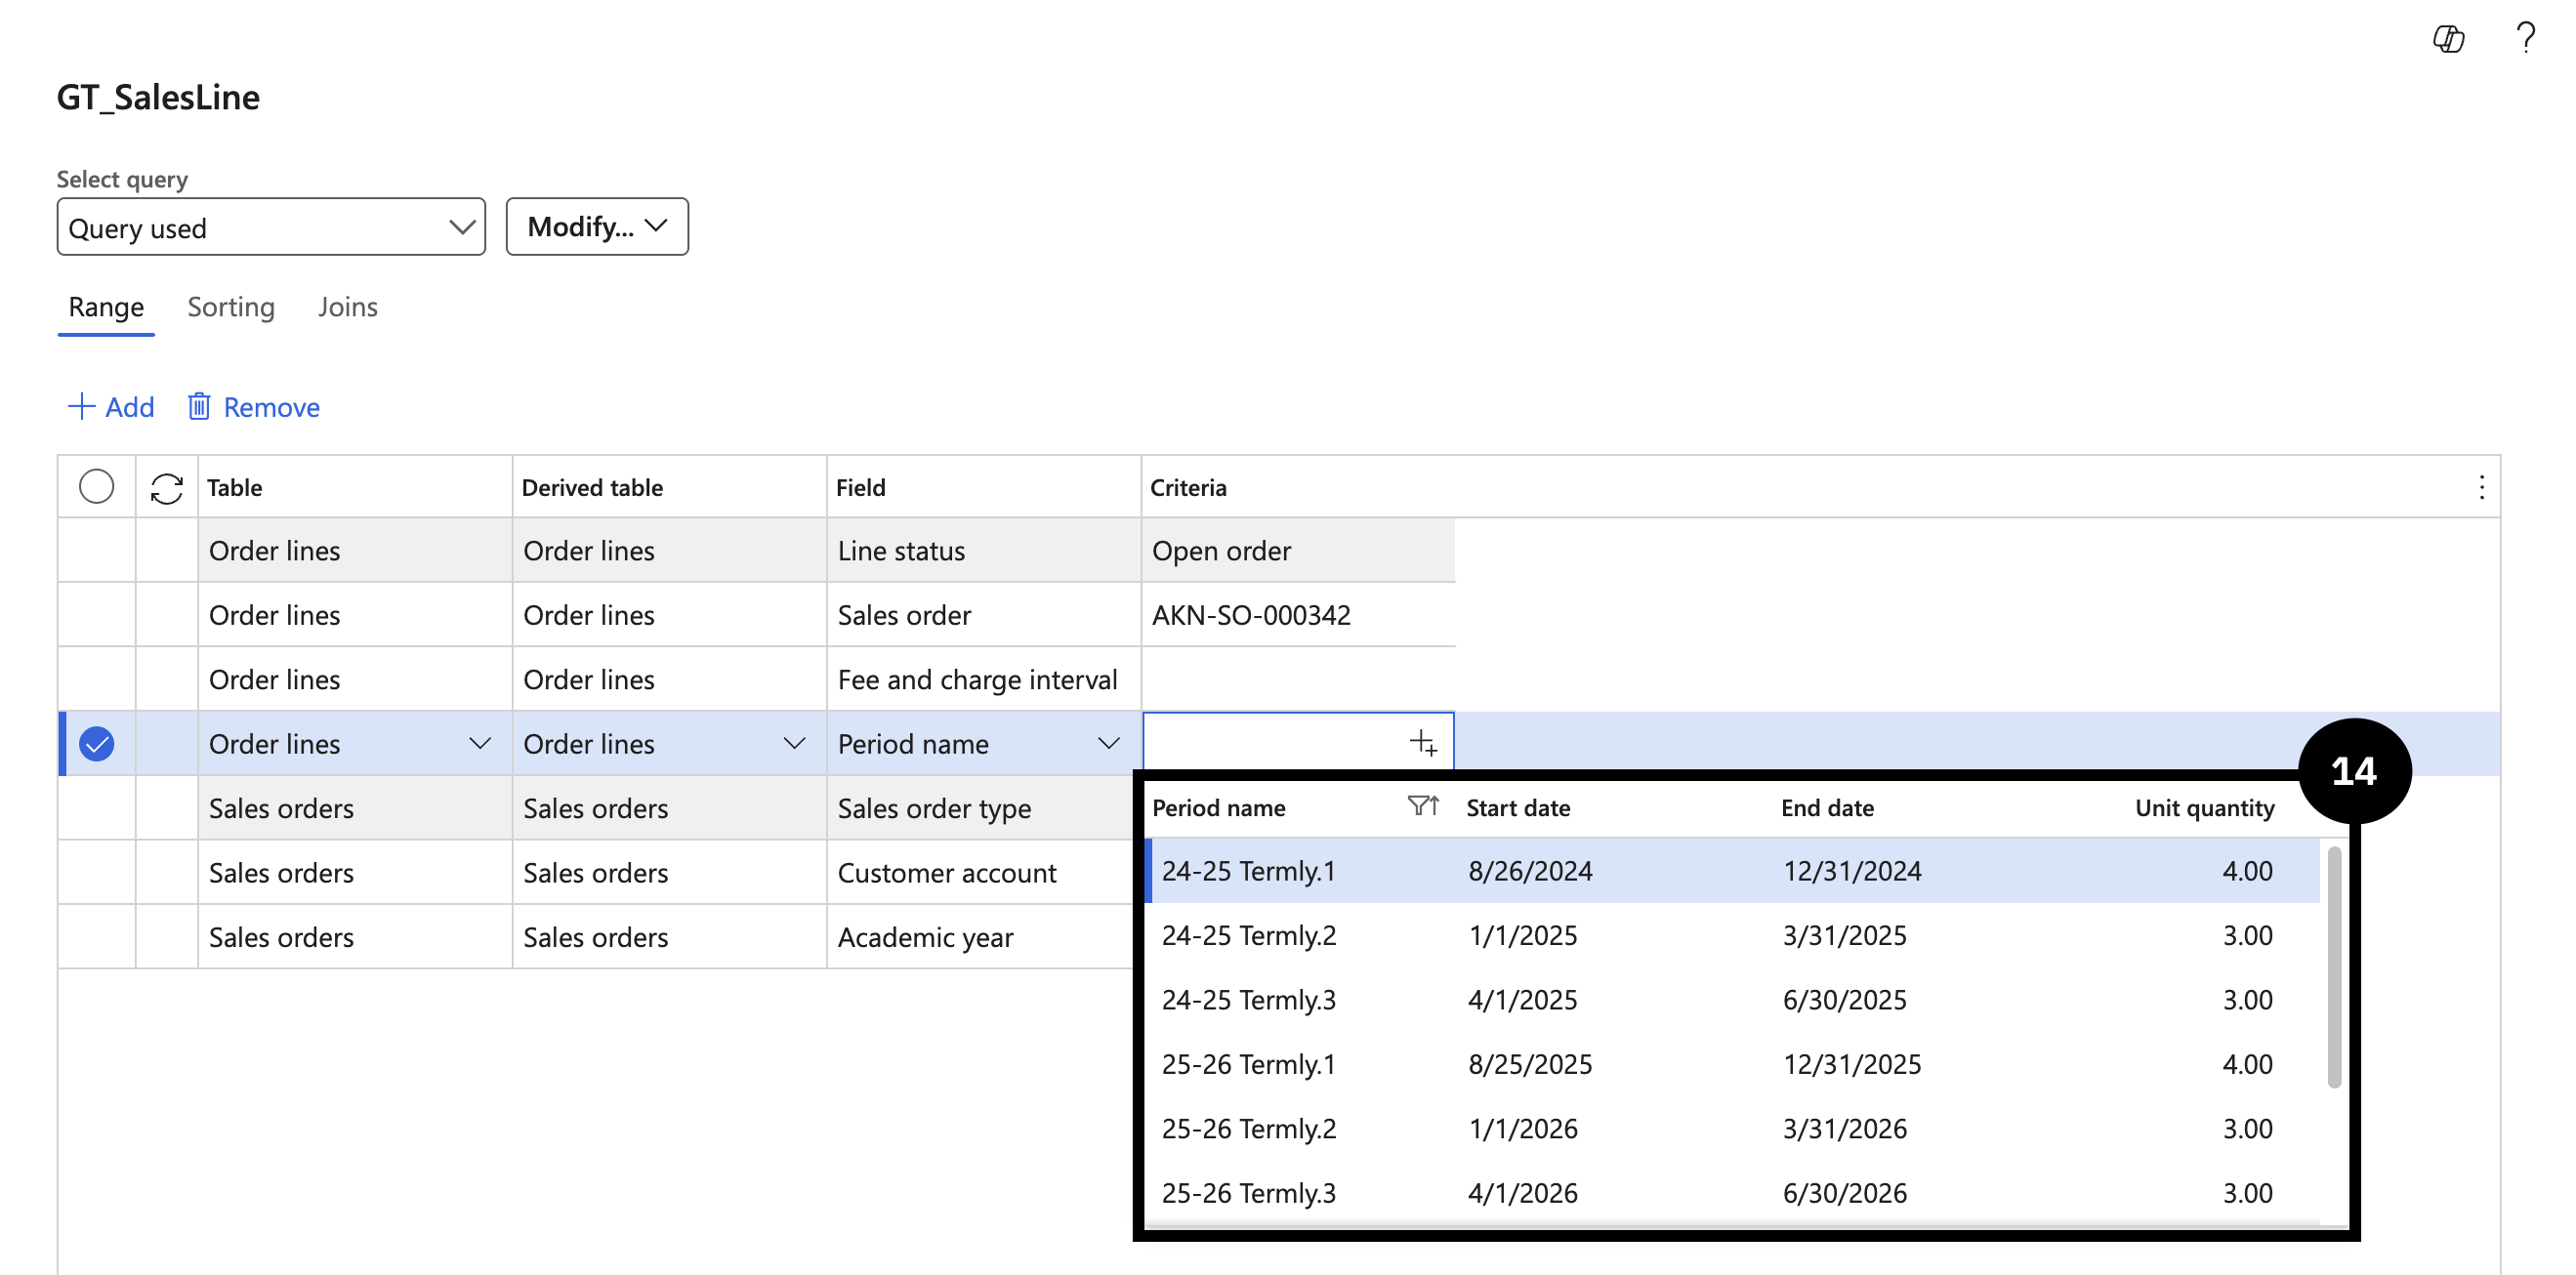Expand the Derived table dropdown of the selected row
The width and height of the screenshot is (2576, 1275).
[x=794, y=744]
